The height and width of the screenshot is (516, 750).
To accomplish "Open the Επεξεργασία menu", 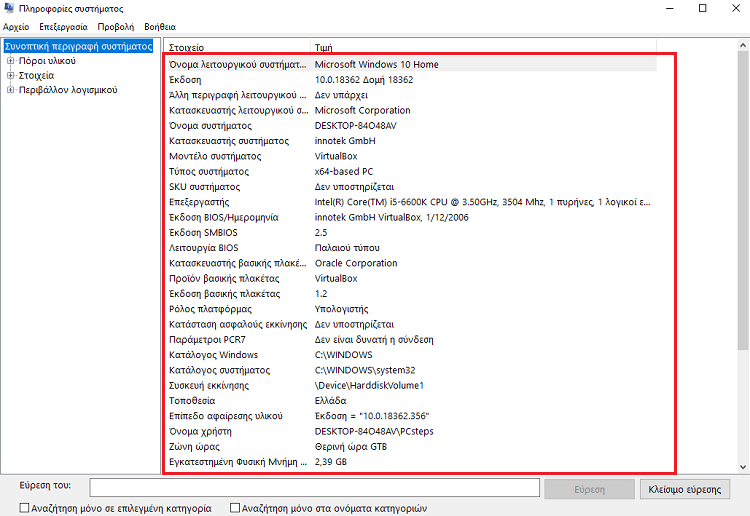I will 63,27.
